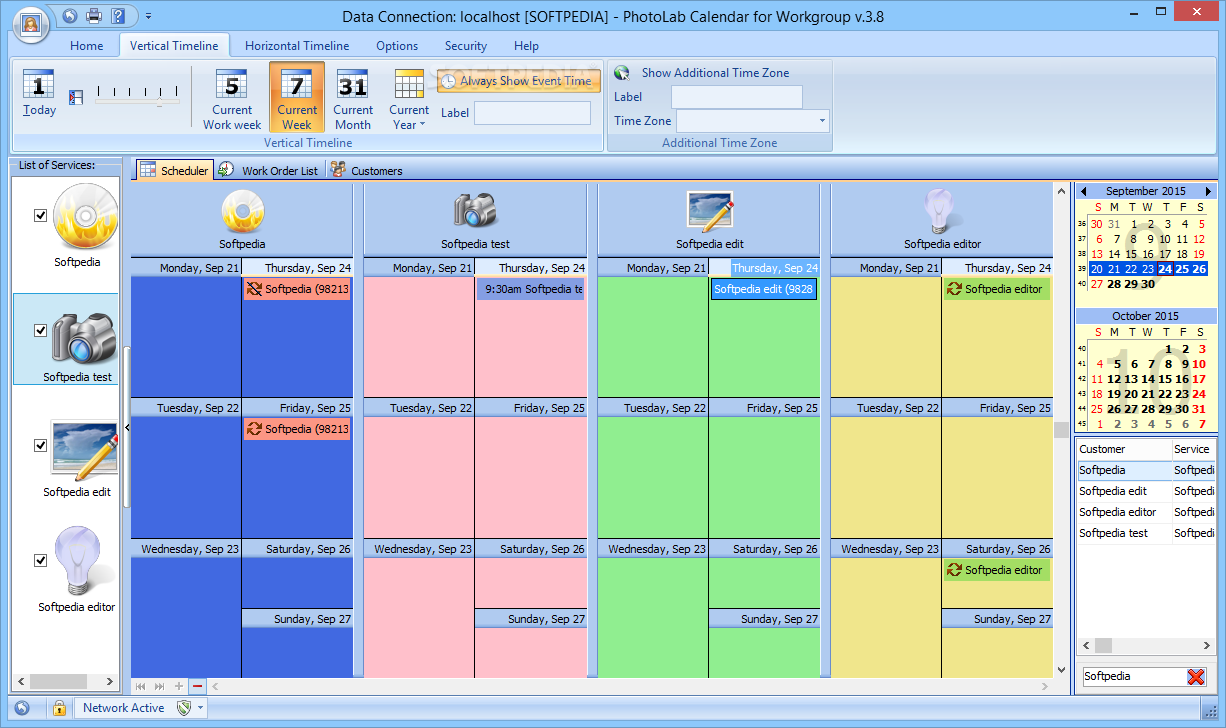Uncheck the Softpedia service checkbox
Viewport: 1226px width, 728px height.
coord(41,215)
